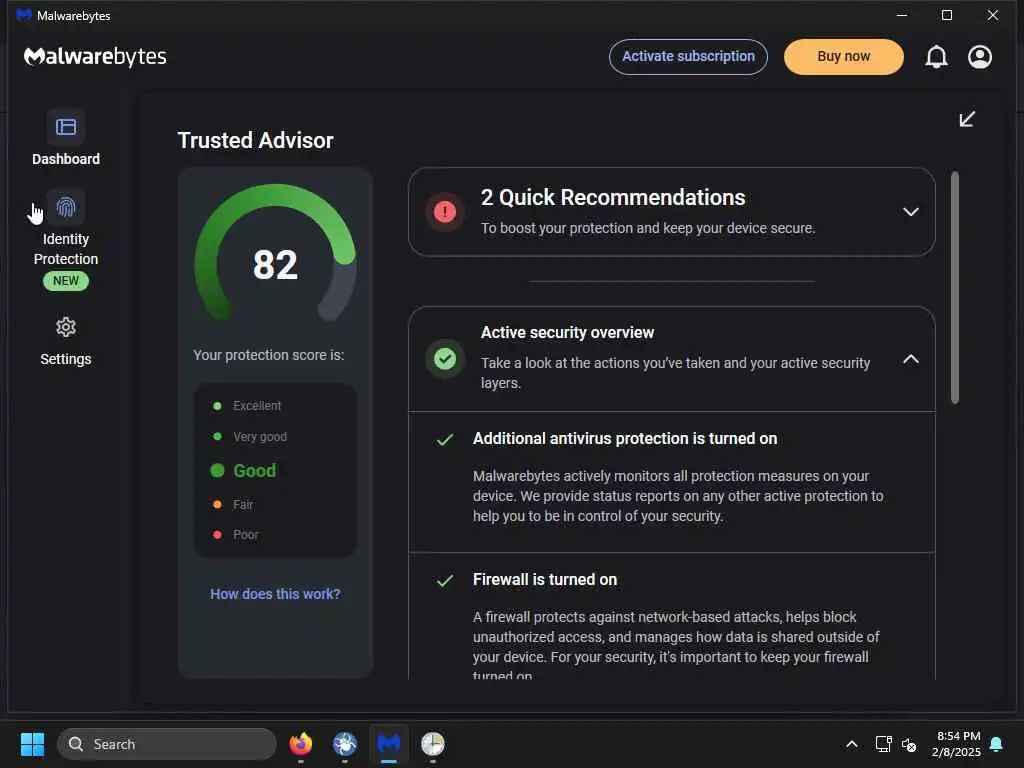This screenshot has height=768, width=1024.
Task: Show hidden system tray icons
Action: point(852,744)
